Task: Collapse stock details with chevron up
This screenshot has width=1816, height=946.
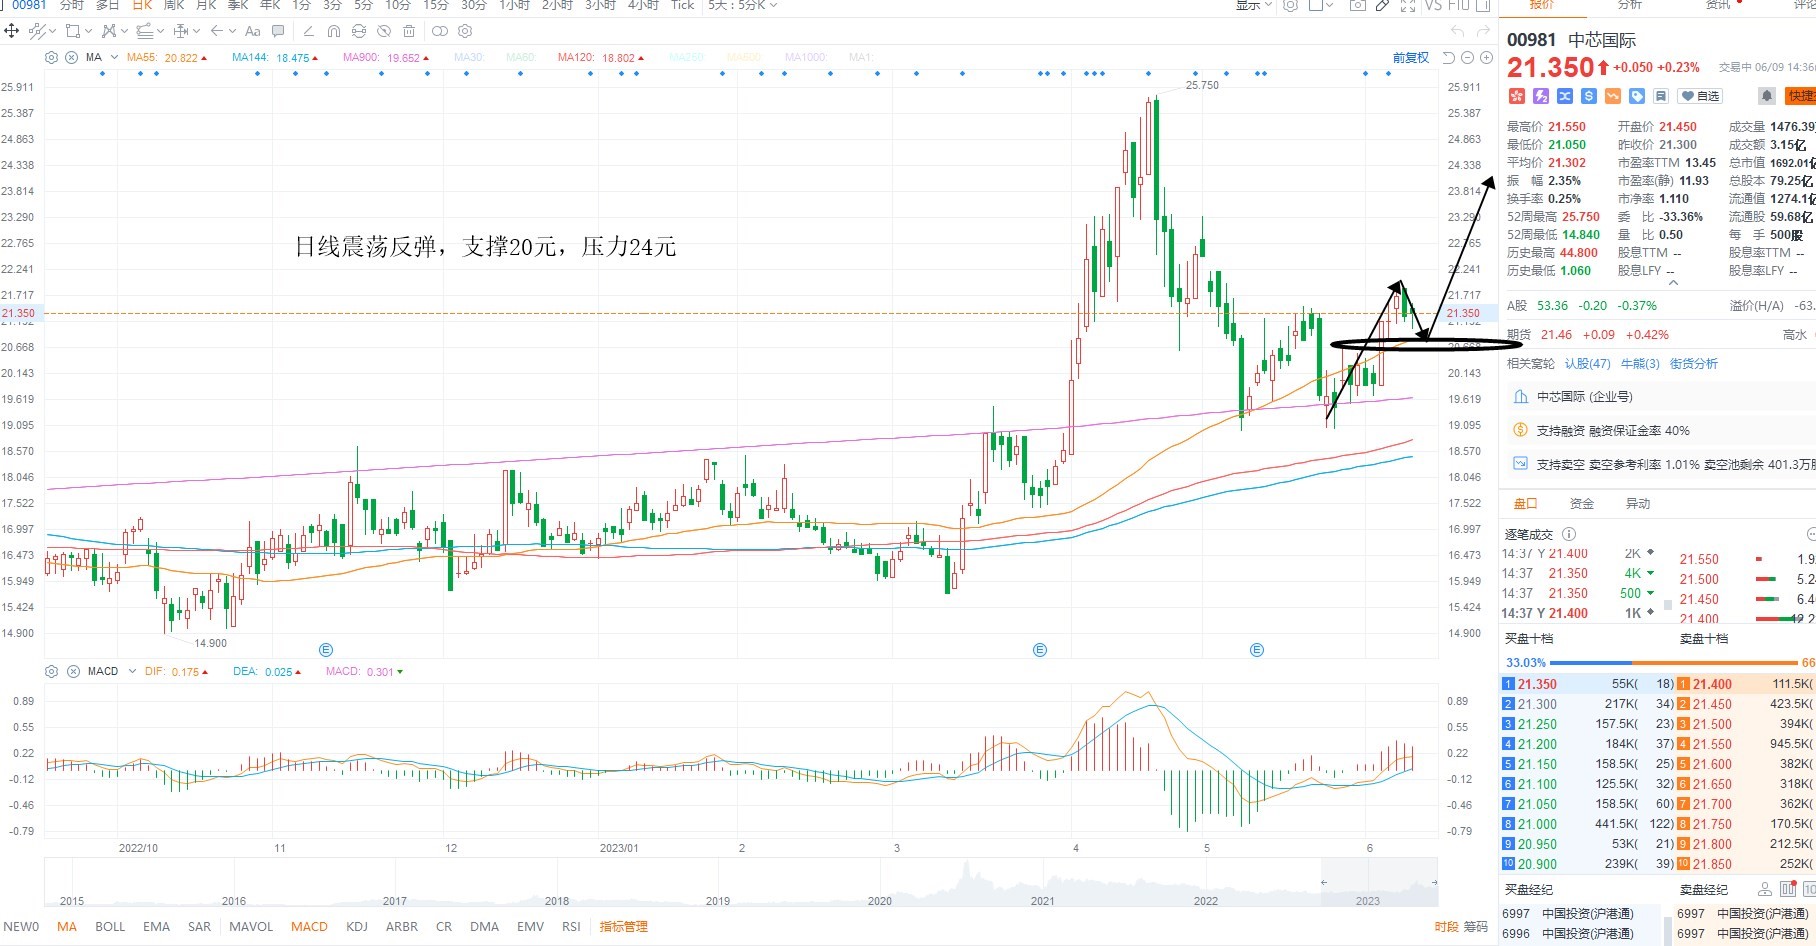Action: [x=1673, y=283]
